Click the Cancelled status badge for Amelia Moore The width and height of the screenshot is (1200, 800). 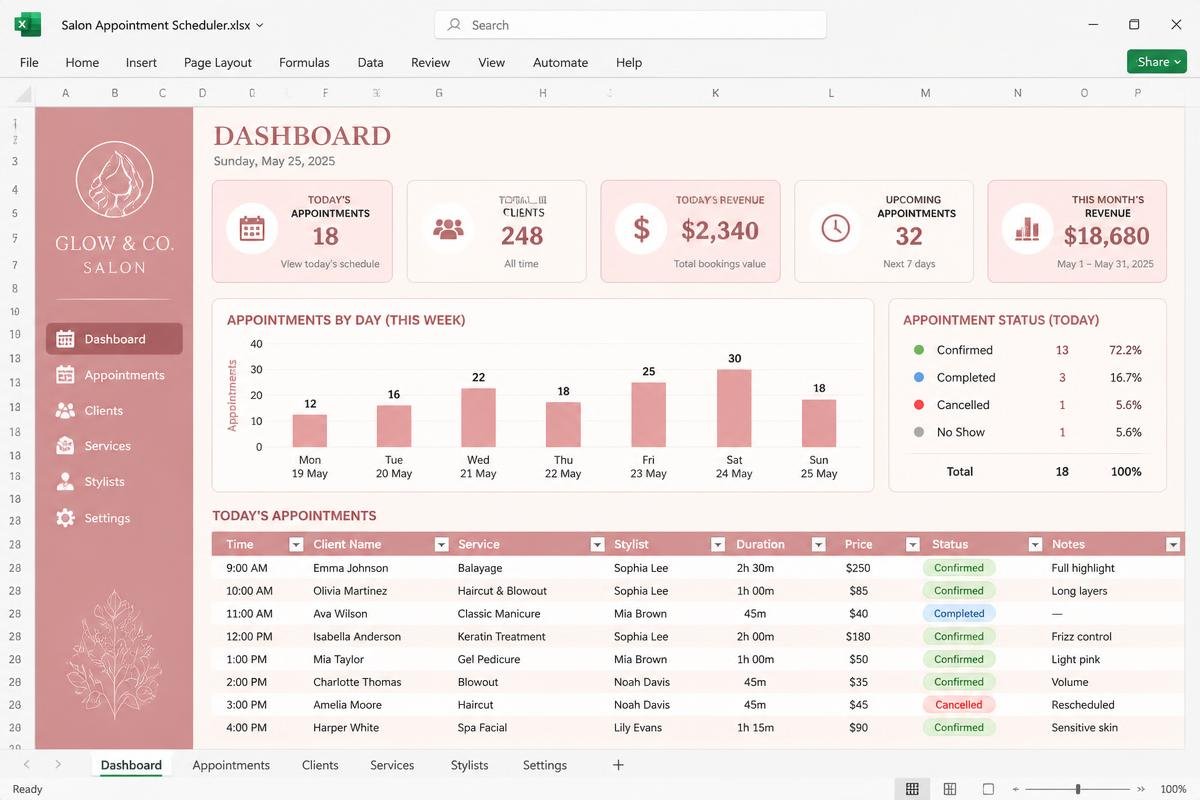(958, 705)
